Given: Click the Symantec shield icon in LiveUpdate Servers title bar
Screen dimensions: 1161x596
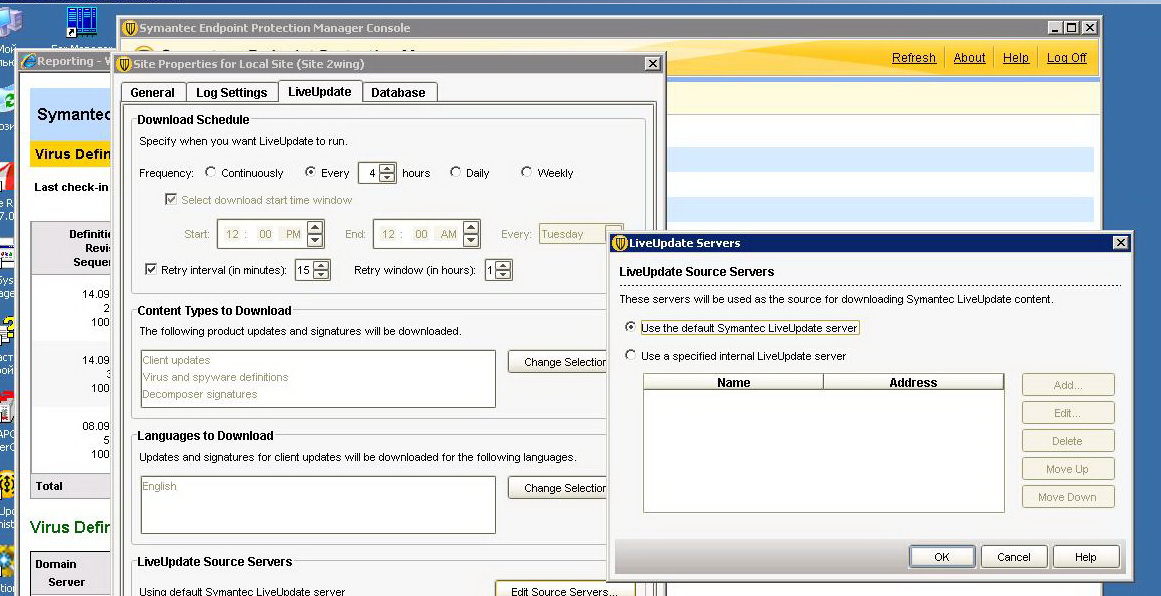Looking at the screenshot, I should pyautogui.click(x=620, y=243).
